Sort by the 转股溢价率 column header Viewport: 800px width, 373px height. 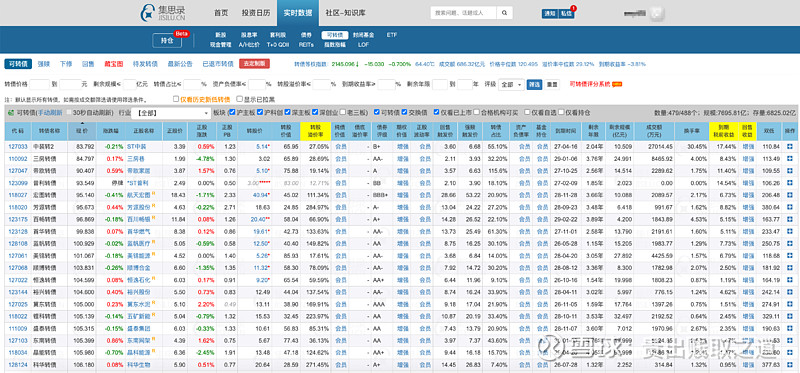(x=316, y=132)
